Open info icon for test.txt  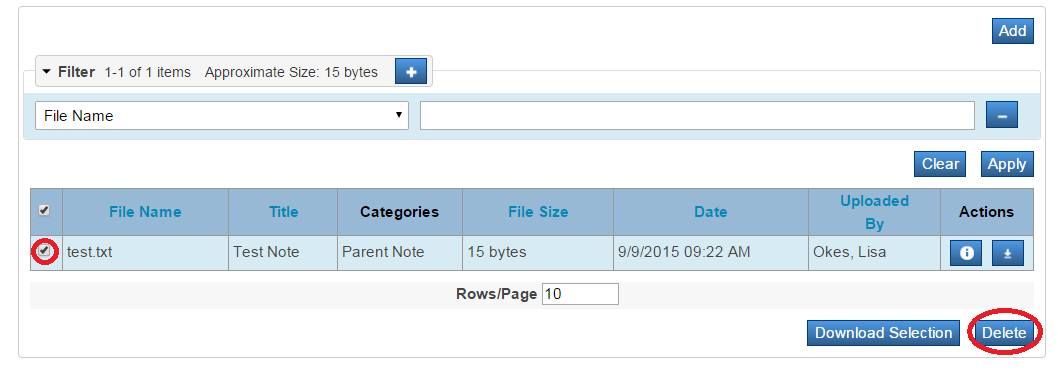click(x=967, y=253)
